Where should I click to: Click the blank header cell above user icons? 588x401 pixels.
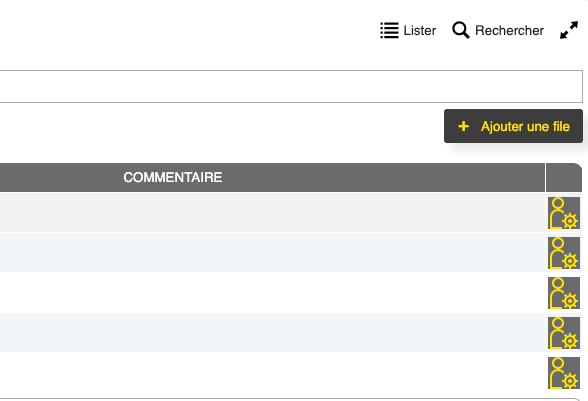(564, 177)
